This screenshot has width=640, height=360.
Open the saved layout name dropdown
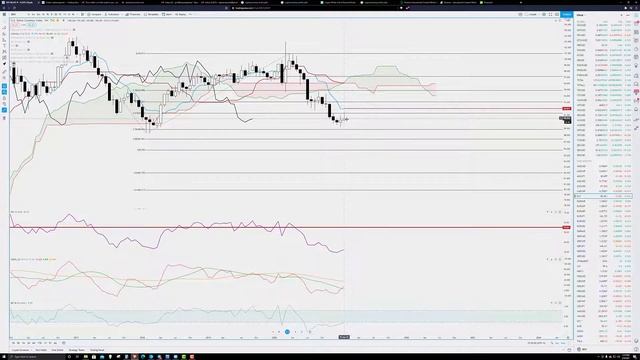[533, 14]
